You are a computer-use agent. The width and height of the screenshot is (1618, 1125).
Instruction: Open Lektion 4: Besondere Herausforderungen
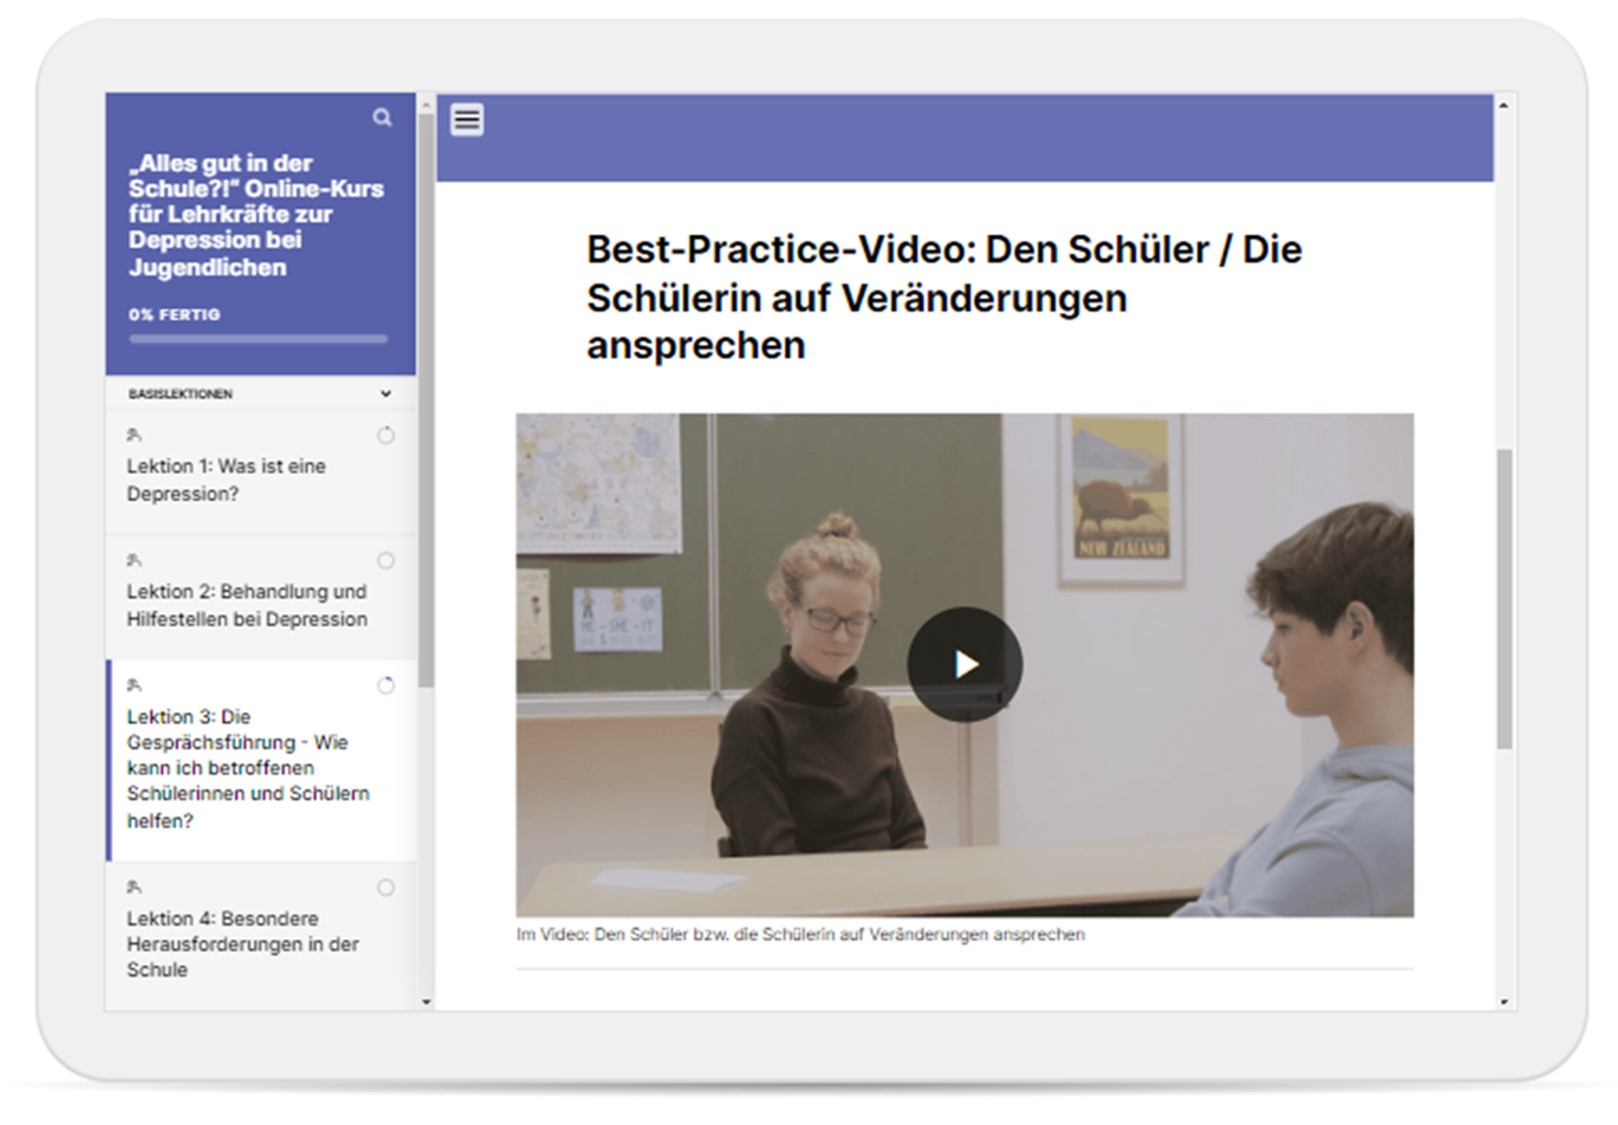coord(242,943)
